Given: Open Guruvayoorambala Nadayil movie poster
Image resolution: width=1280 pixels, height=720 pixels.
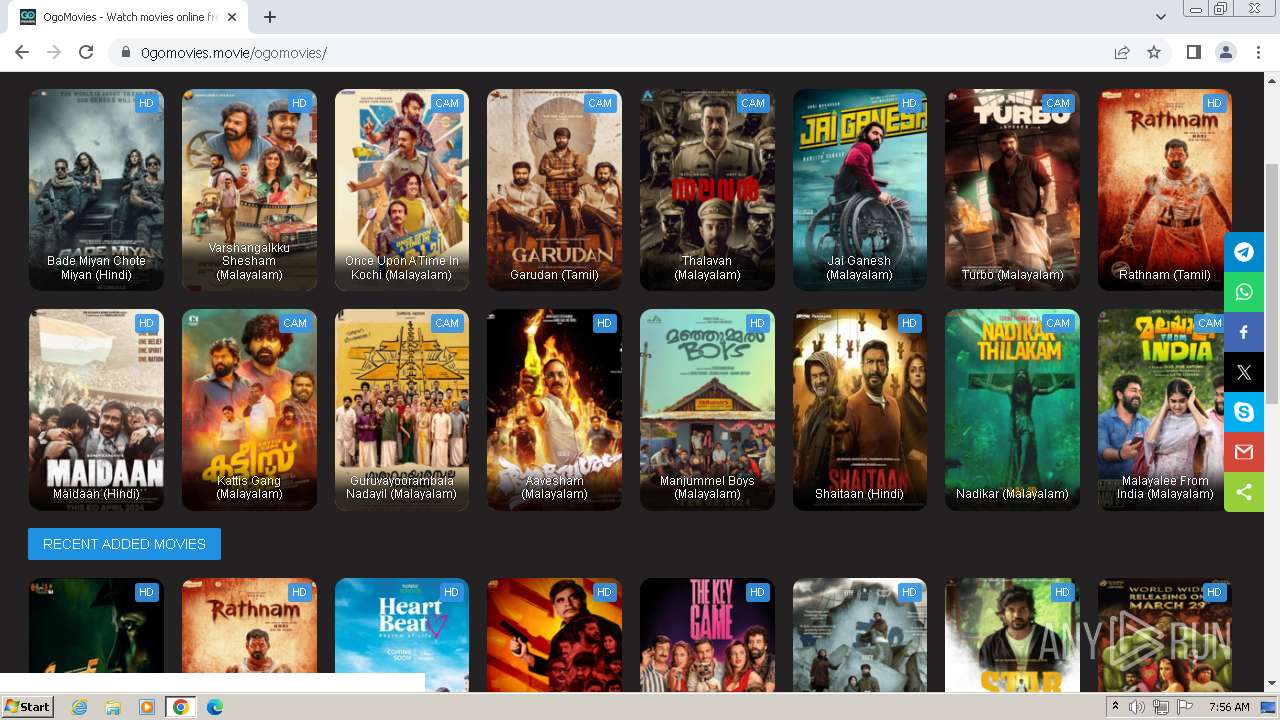Looking at the screenshot, I should tap(402, 410).
